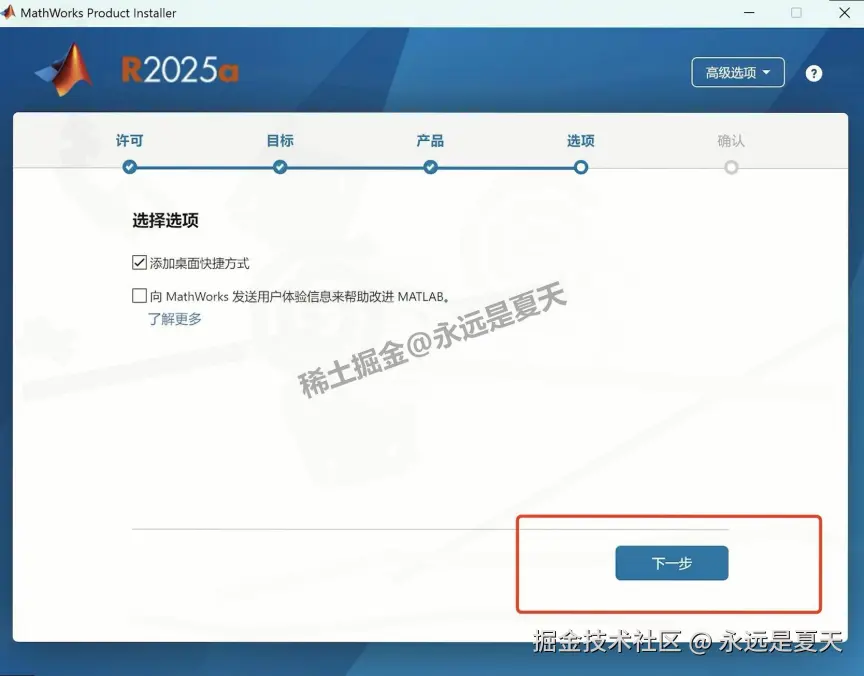
Task: Click the checkmark icon above 选项
Action: pos(580,167)
